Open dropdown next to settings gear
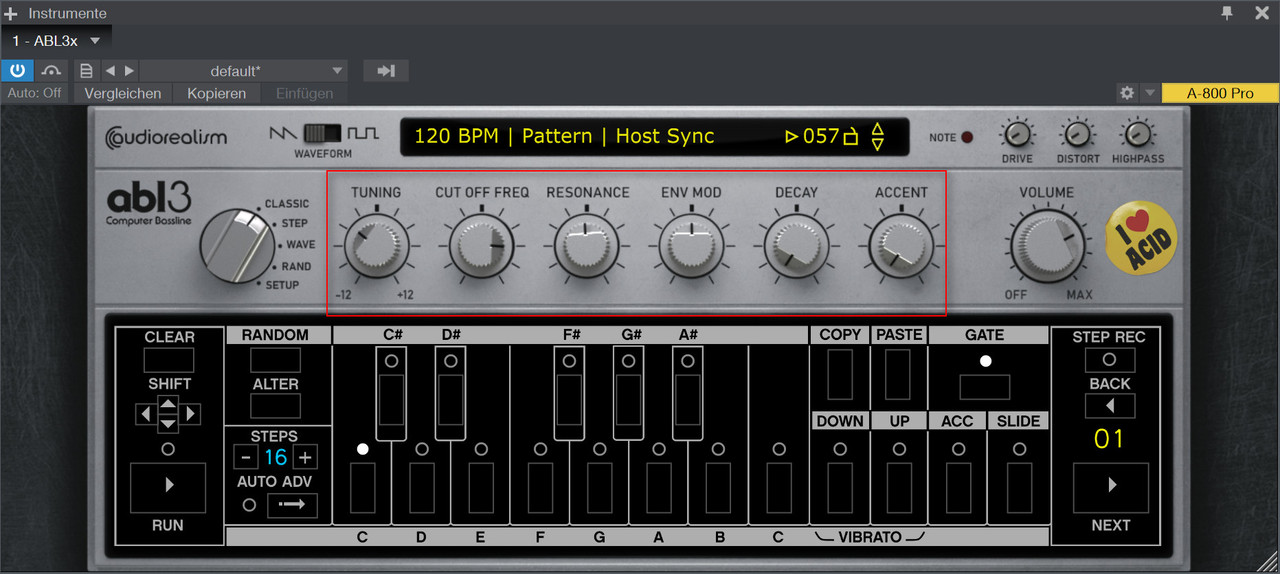Viewport: 1280px width, 574px height. tap(1149, 93)
